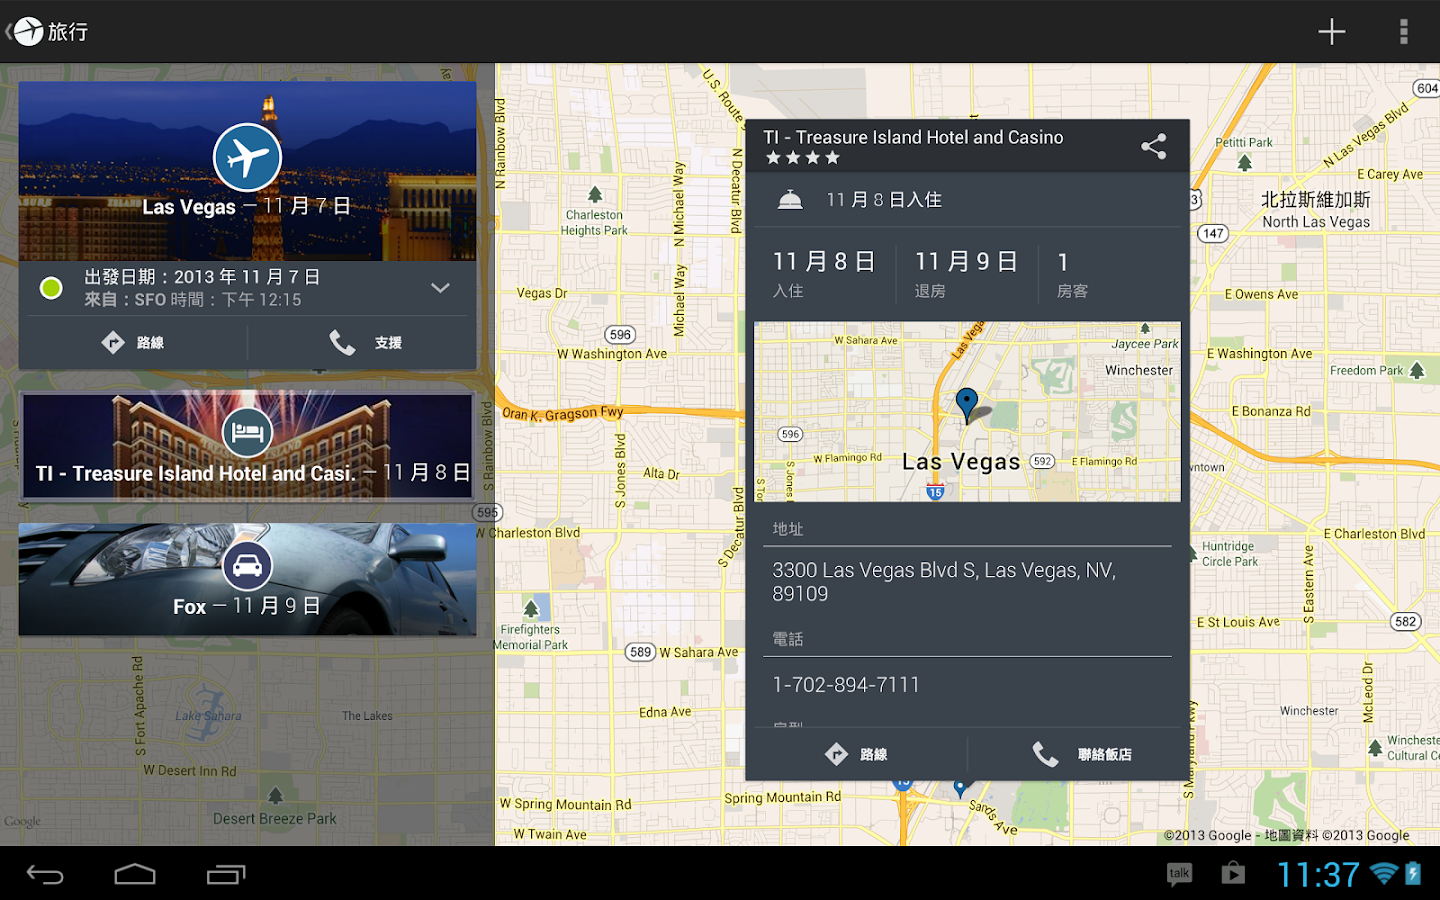
Task: Tap the green status dot on the flight card
Action: pos(51,288)
